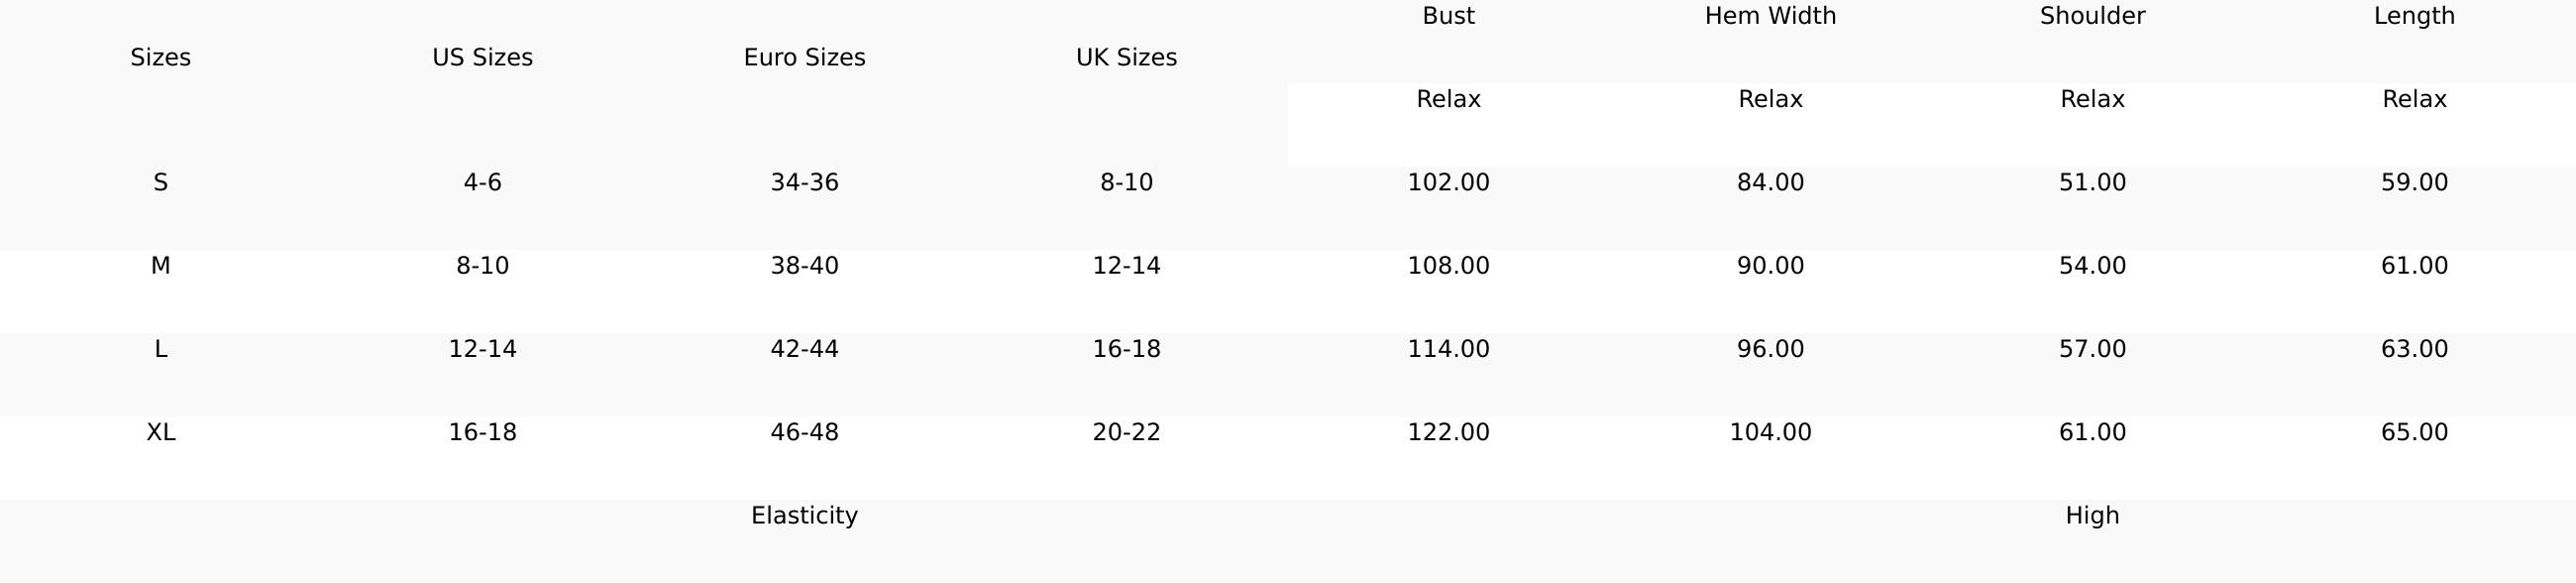Select the hem width value 104.00
2576x583 pixels.
[1770, 432]
